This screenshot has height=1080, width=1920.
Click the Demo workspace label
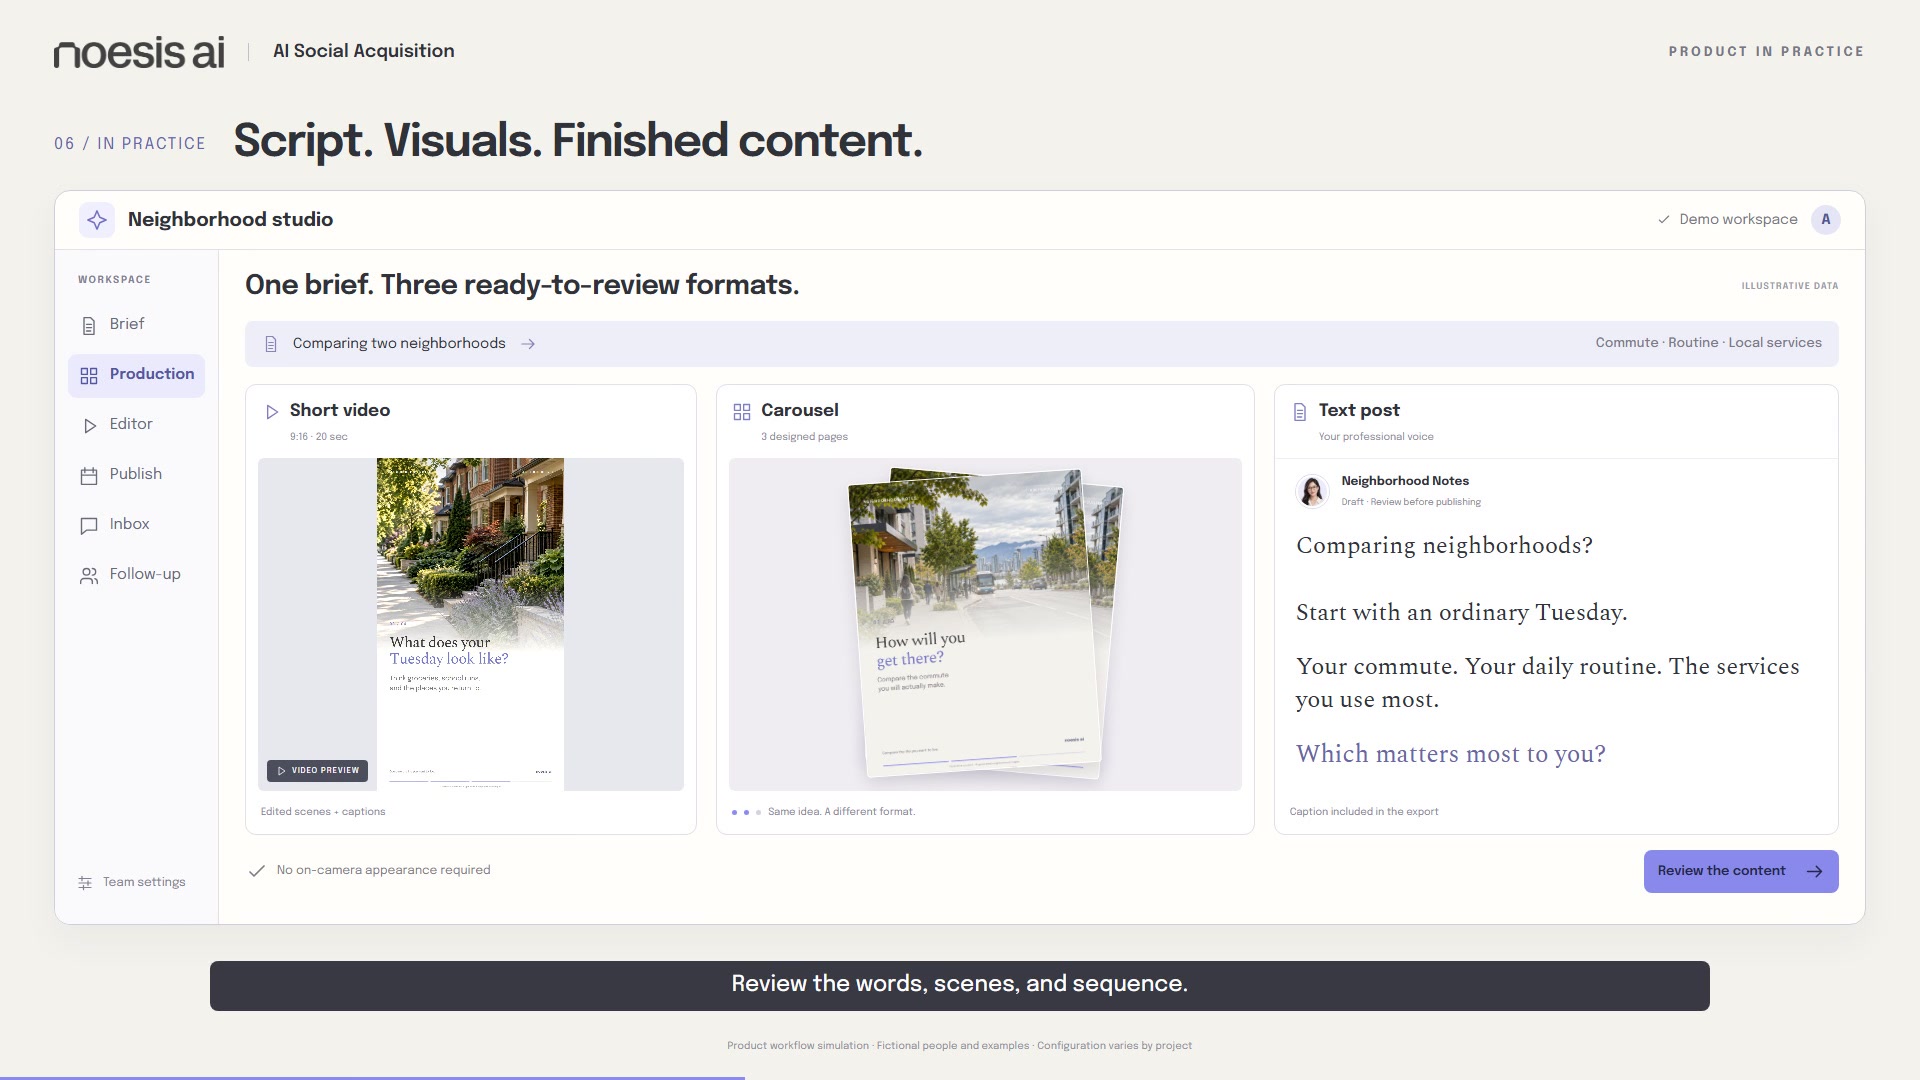coord(1738,219)
